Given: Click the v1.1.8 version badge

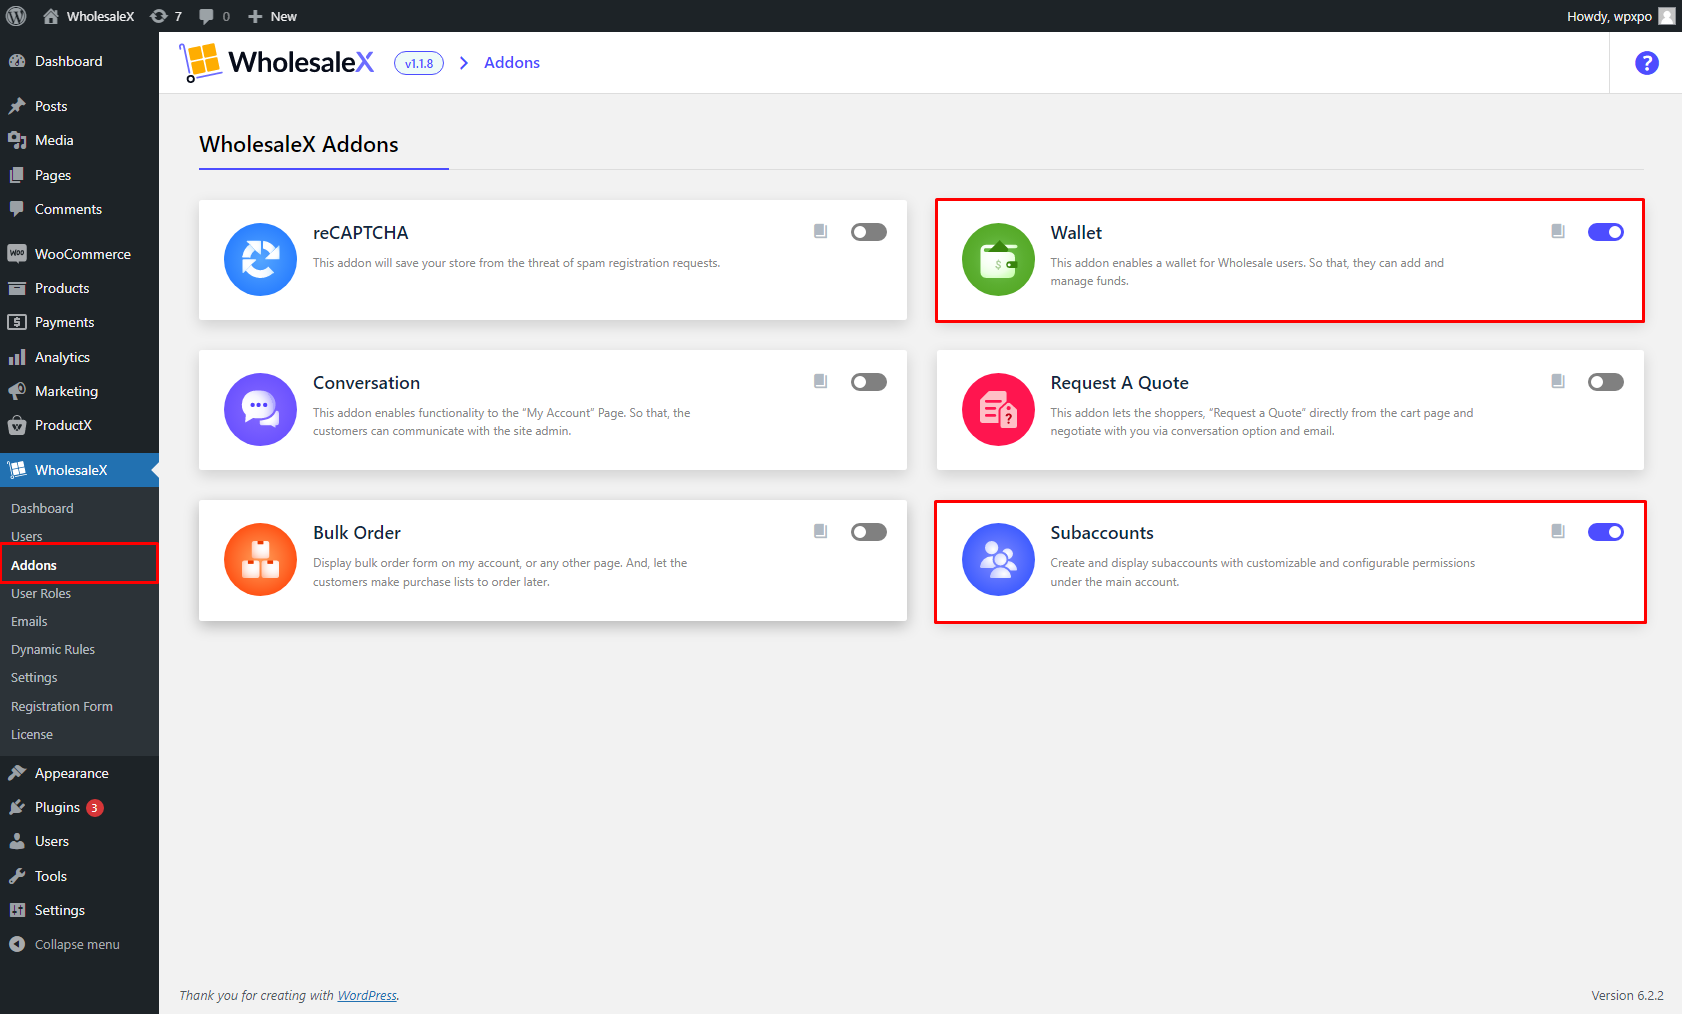Looking at the screenshot, I should (419, 63).
